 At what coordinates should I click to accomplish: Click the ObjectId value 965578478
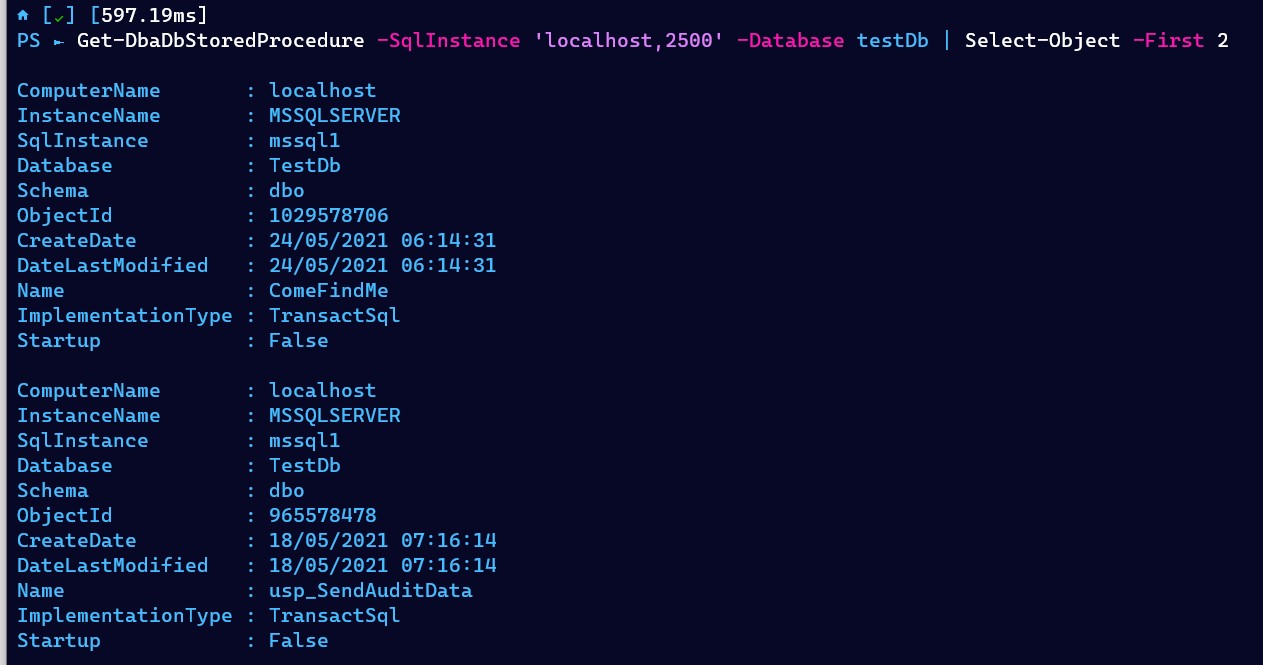[x=323, y=516]
